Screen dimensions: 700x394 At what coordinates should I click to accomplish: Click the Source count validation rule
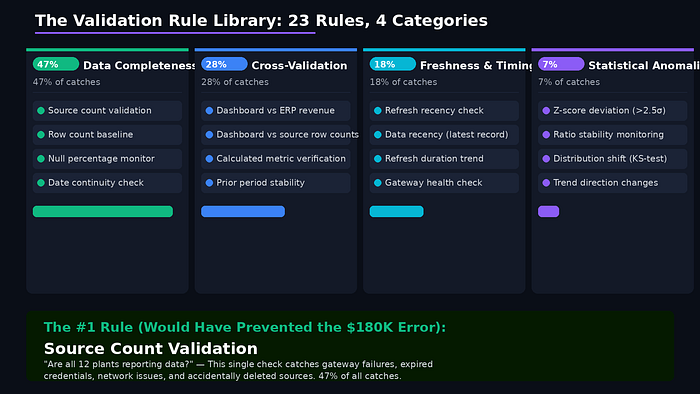(x=107, y=111)
